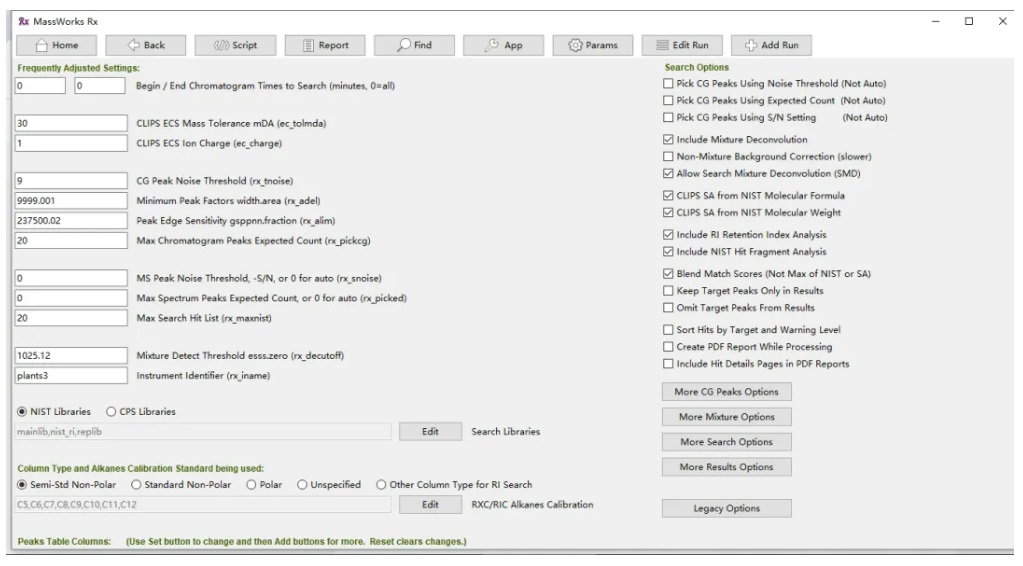
Task: Disable Include Mixture Deconvolution checkbox
Action: pos(669,140)
